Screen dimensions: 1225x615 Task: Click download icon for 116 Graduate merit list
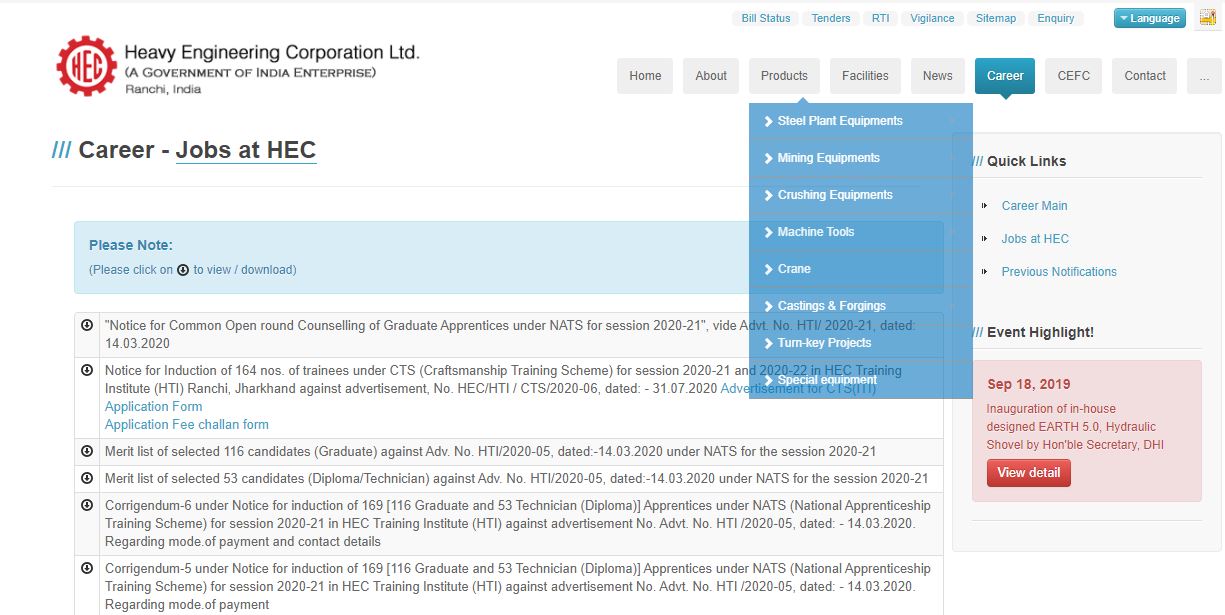point(86,451)
